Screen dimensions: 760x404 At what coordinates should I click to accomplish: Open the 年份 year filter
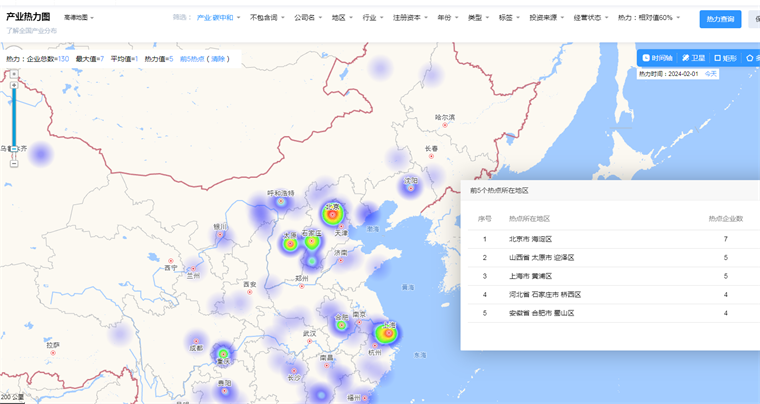[448, 17]
